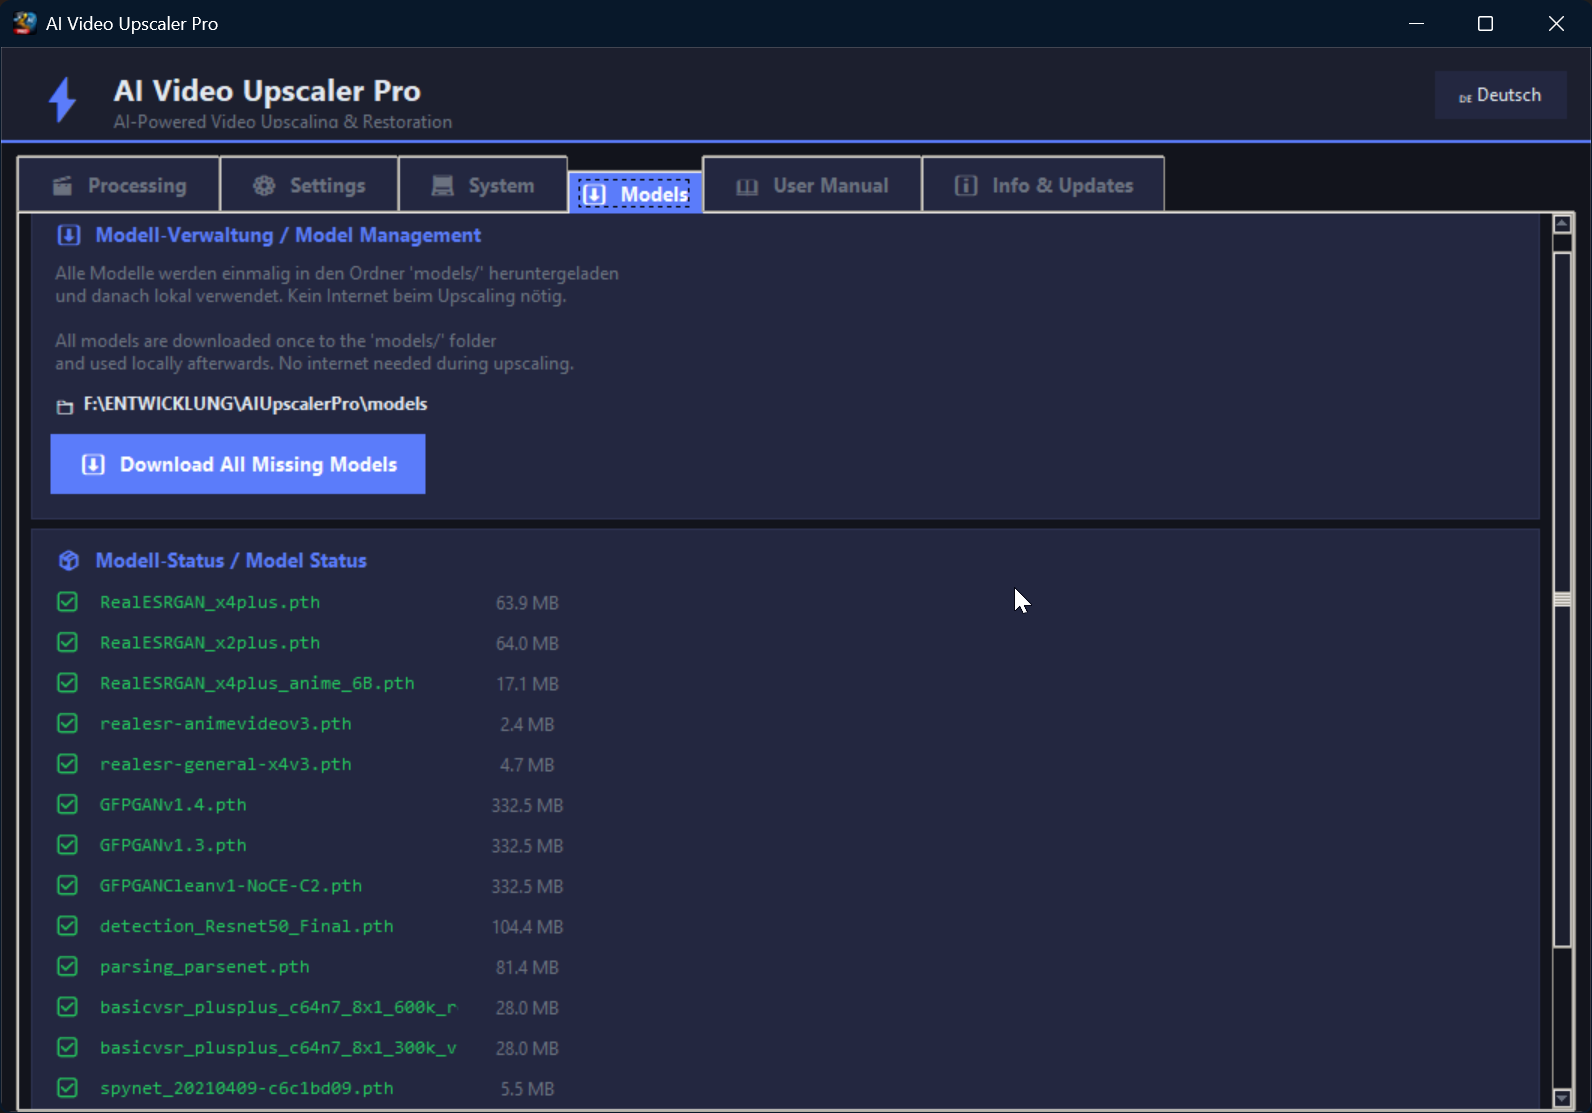Select the RealESRGAN_x2plus.pth file name
1592x1113 pixels.
[210, 643]
